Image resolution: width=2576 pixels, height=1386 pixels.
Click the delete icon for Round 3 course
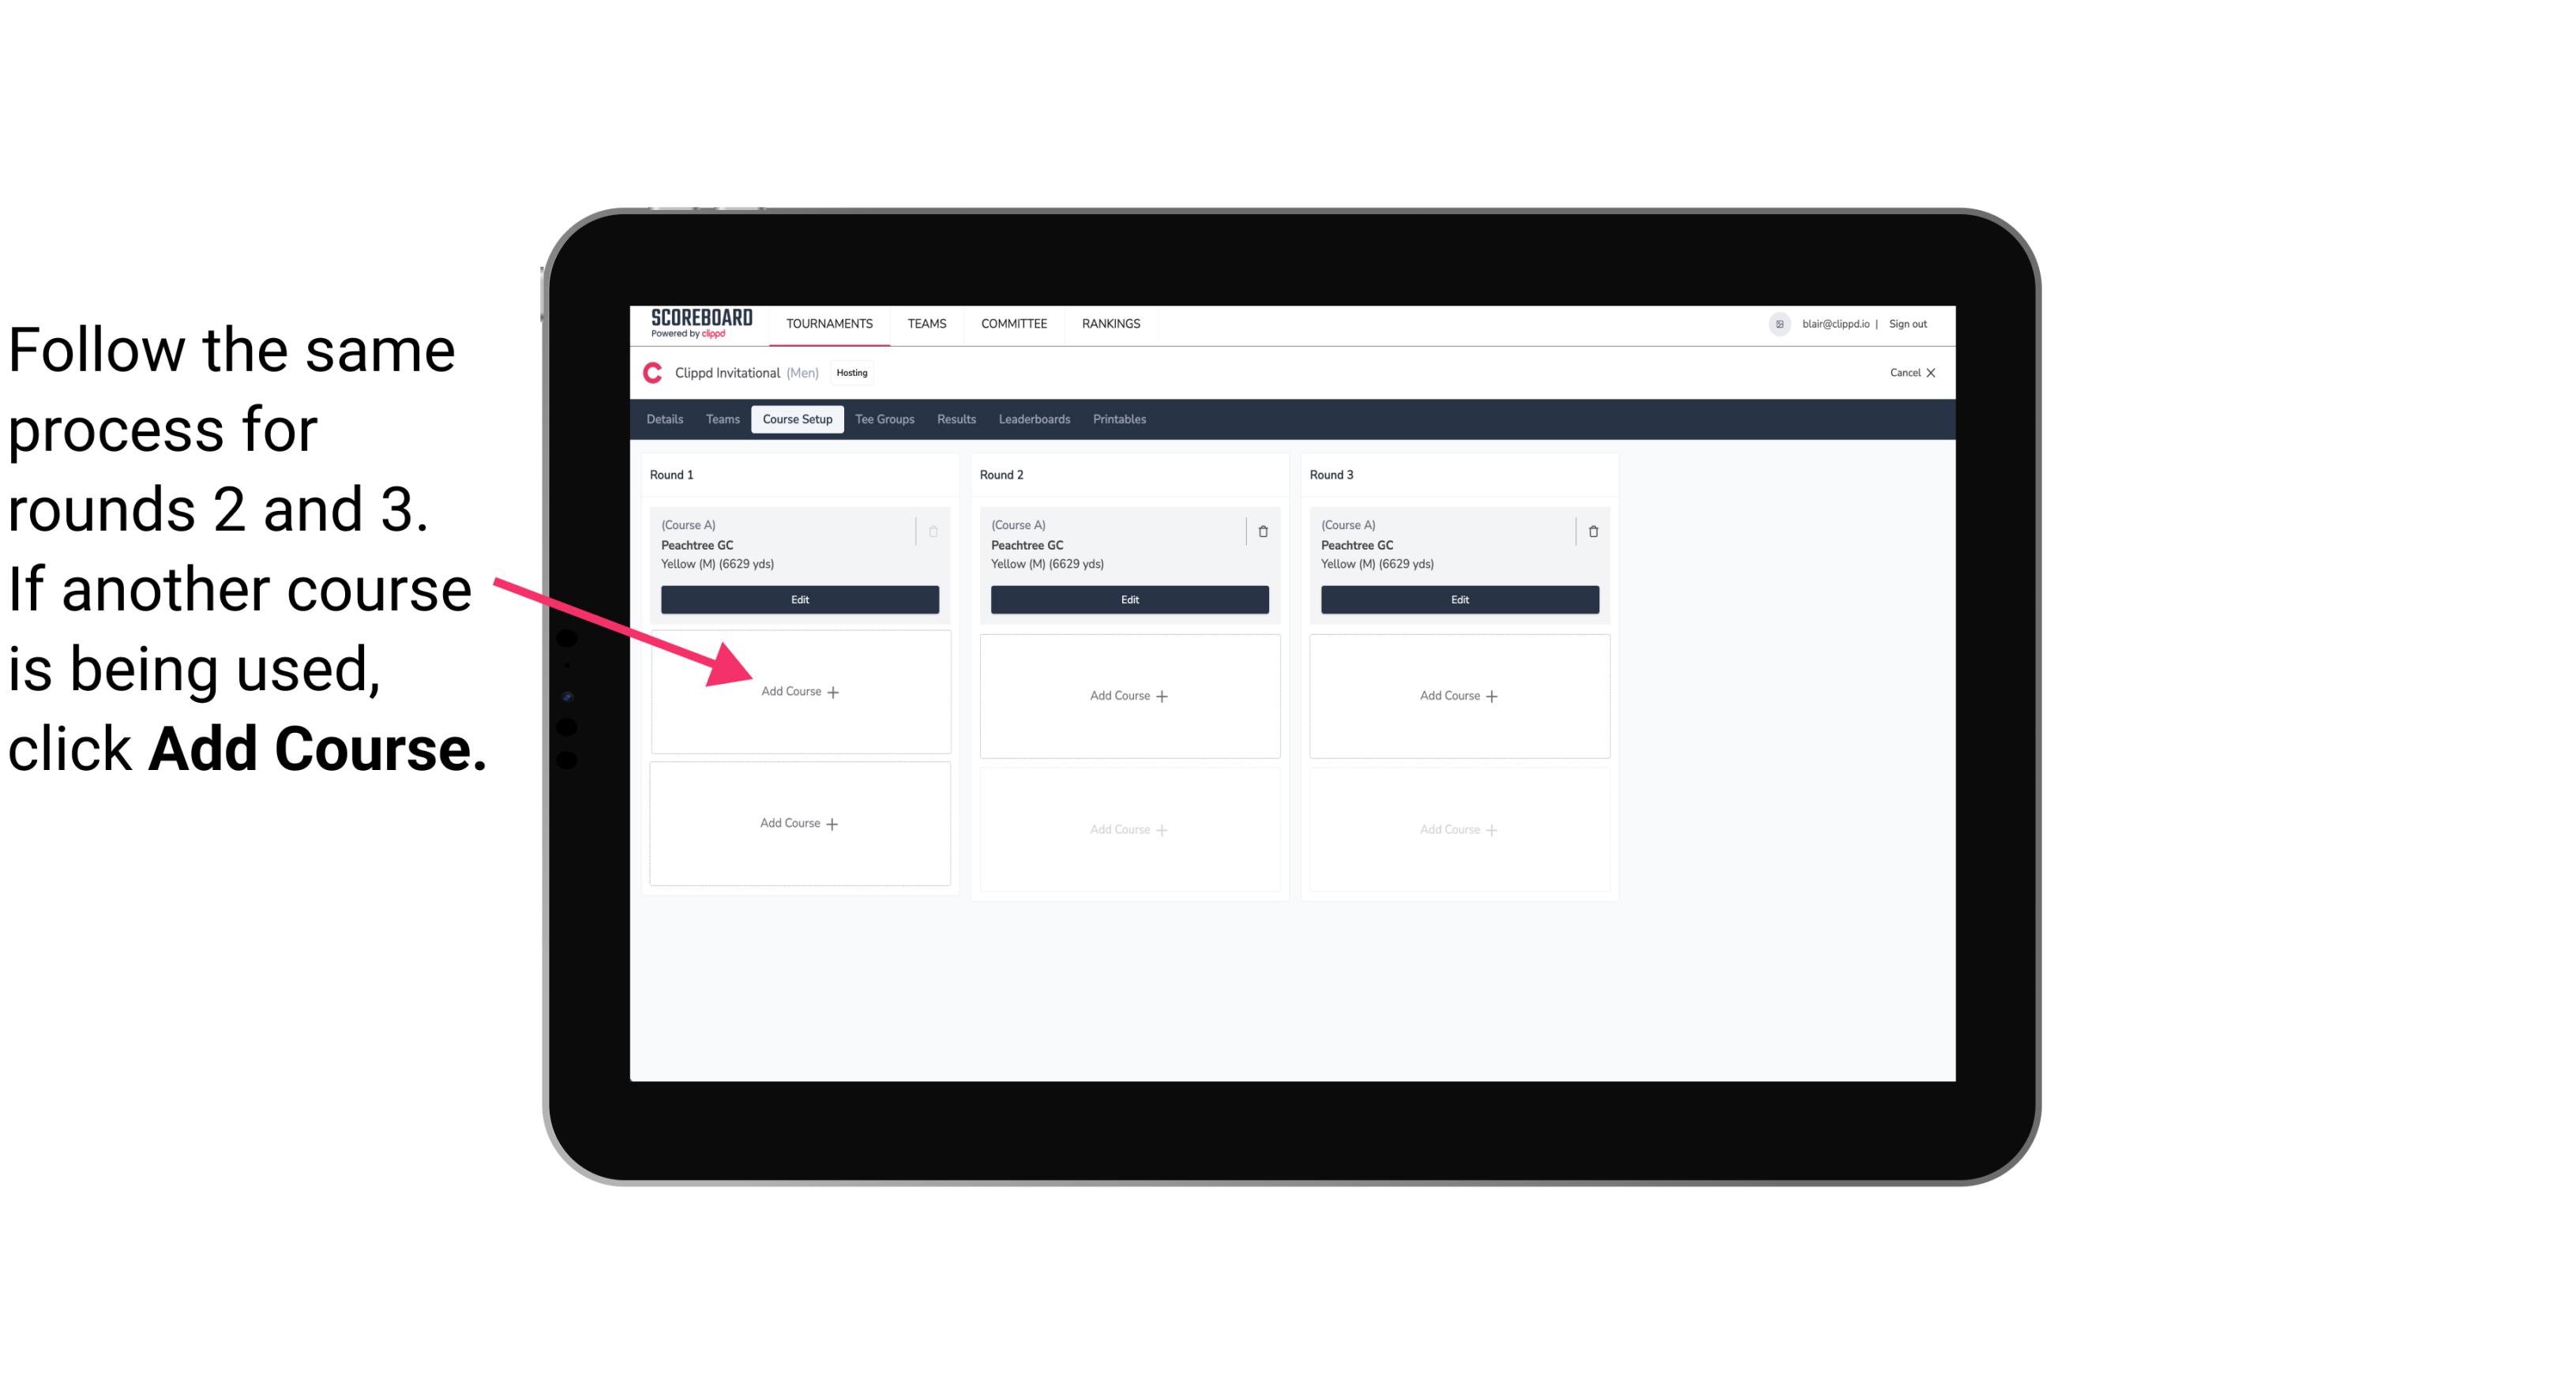point(1590,531)
